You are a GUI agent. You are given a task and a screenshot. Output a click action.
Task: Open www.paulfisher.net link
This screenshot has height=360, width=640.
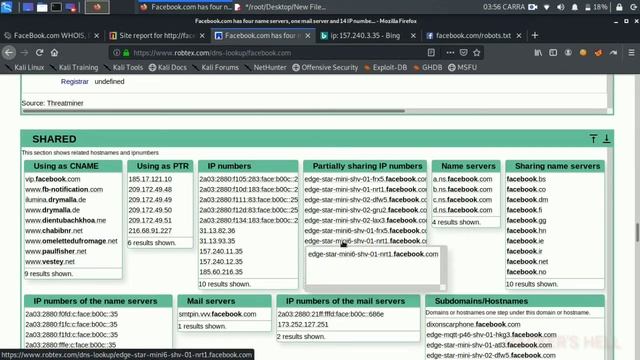56,251
